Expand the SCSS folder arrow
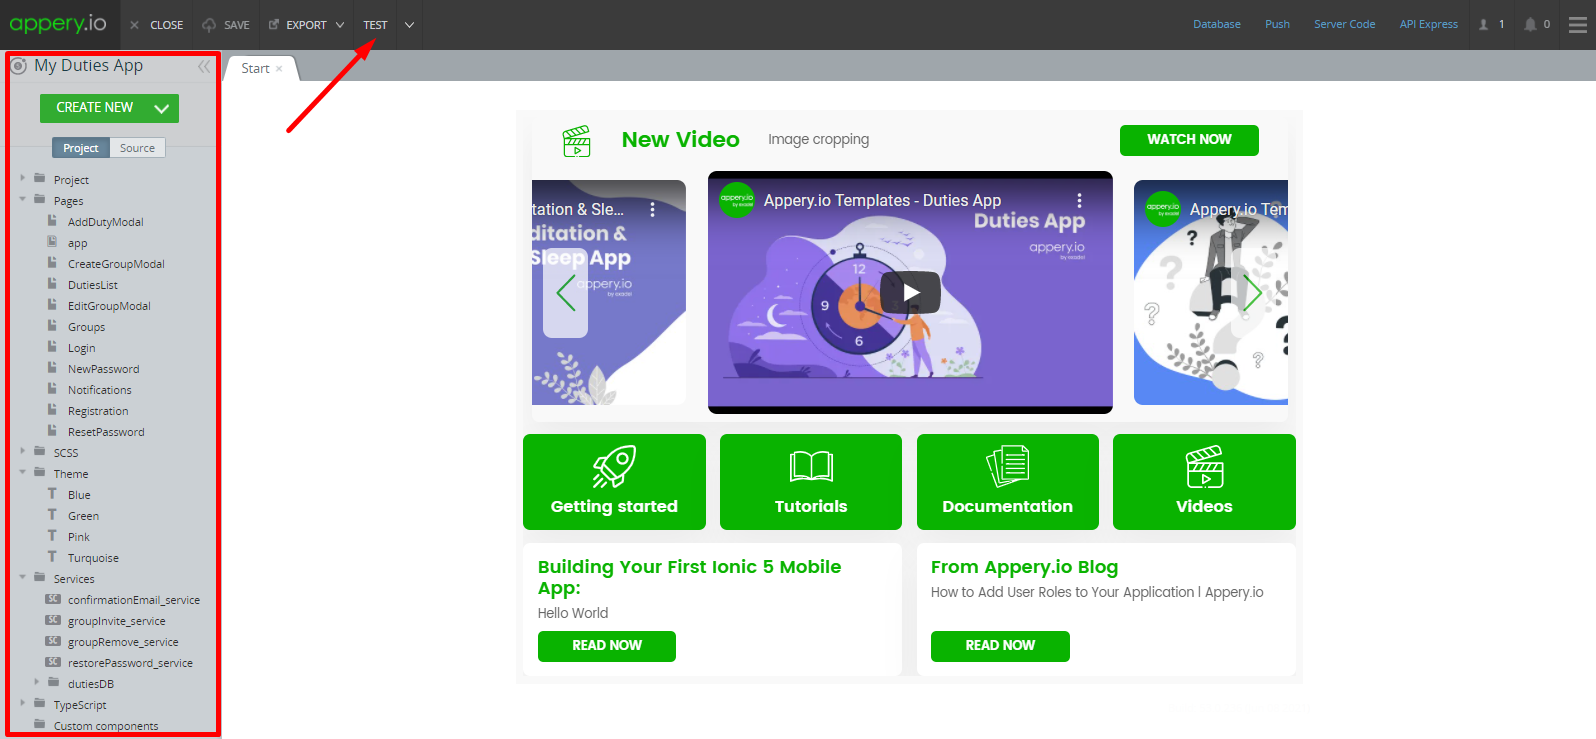 coord(23,451)
